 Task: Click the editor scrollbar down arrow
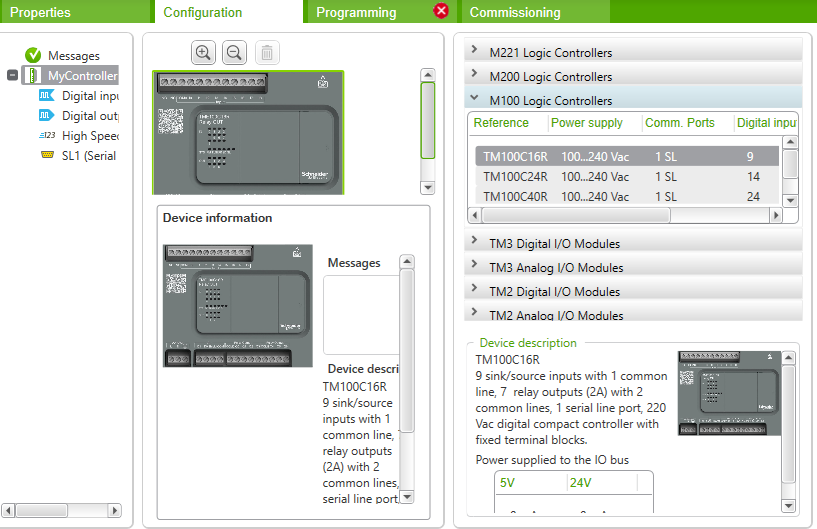point(428,187)
